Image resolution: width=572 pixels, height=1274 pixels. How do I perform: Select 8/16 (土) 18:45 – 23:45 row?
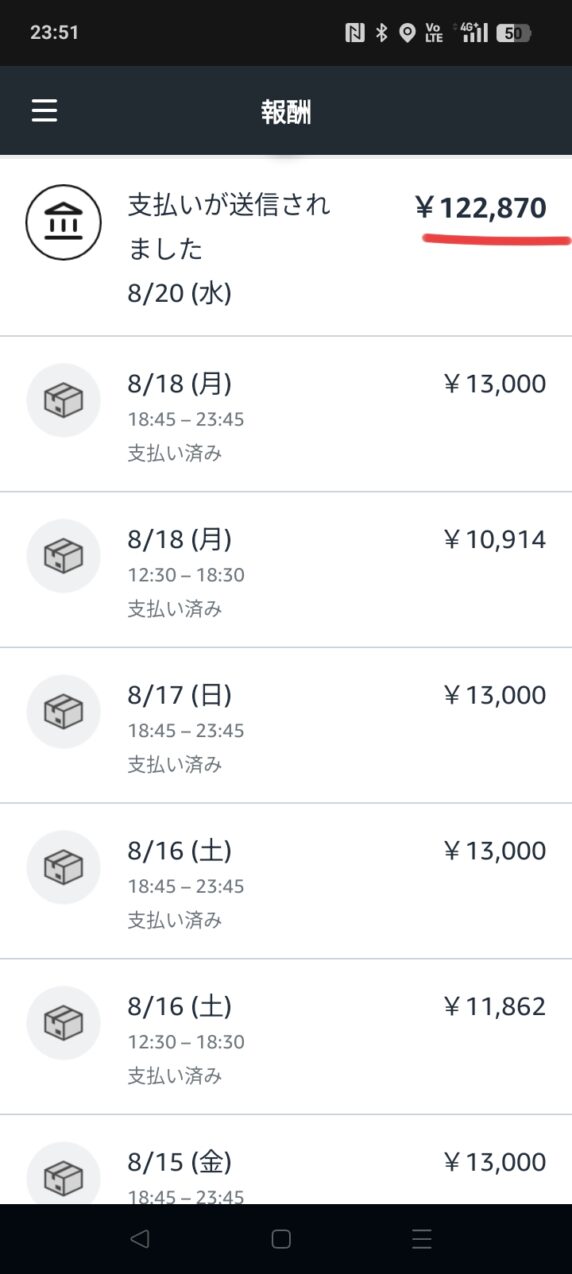pos(286,881)
